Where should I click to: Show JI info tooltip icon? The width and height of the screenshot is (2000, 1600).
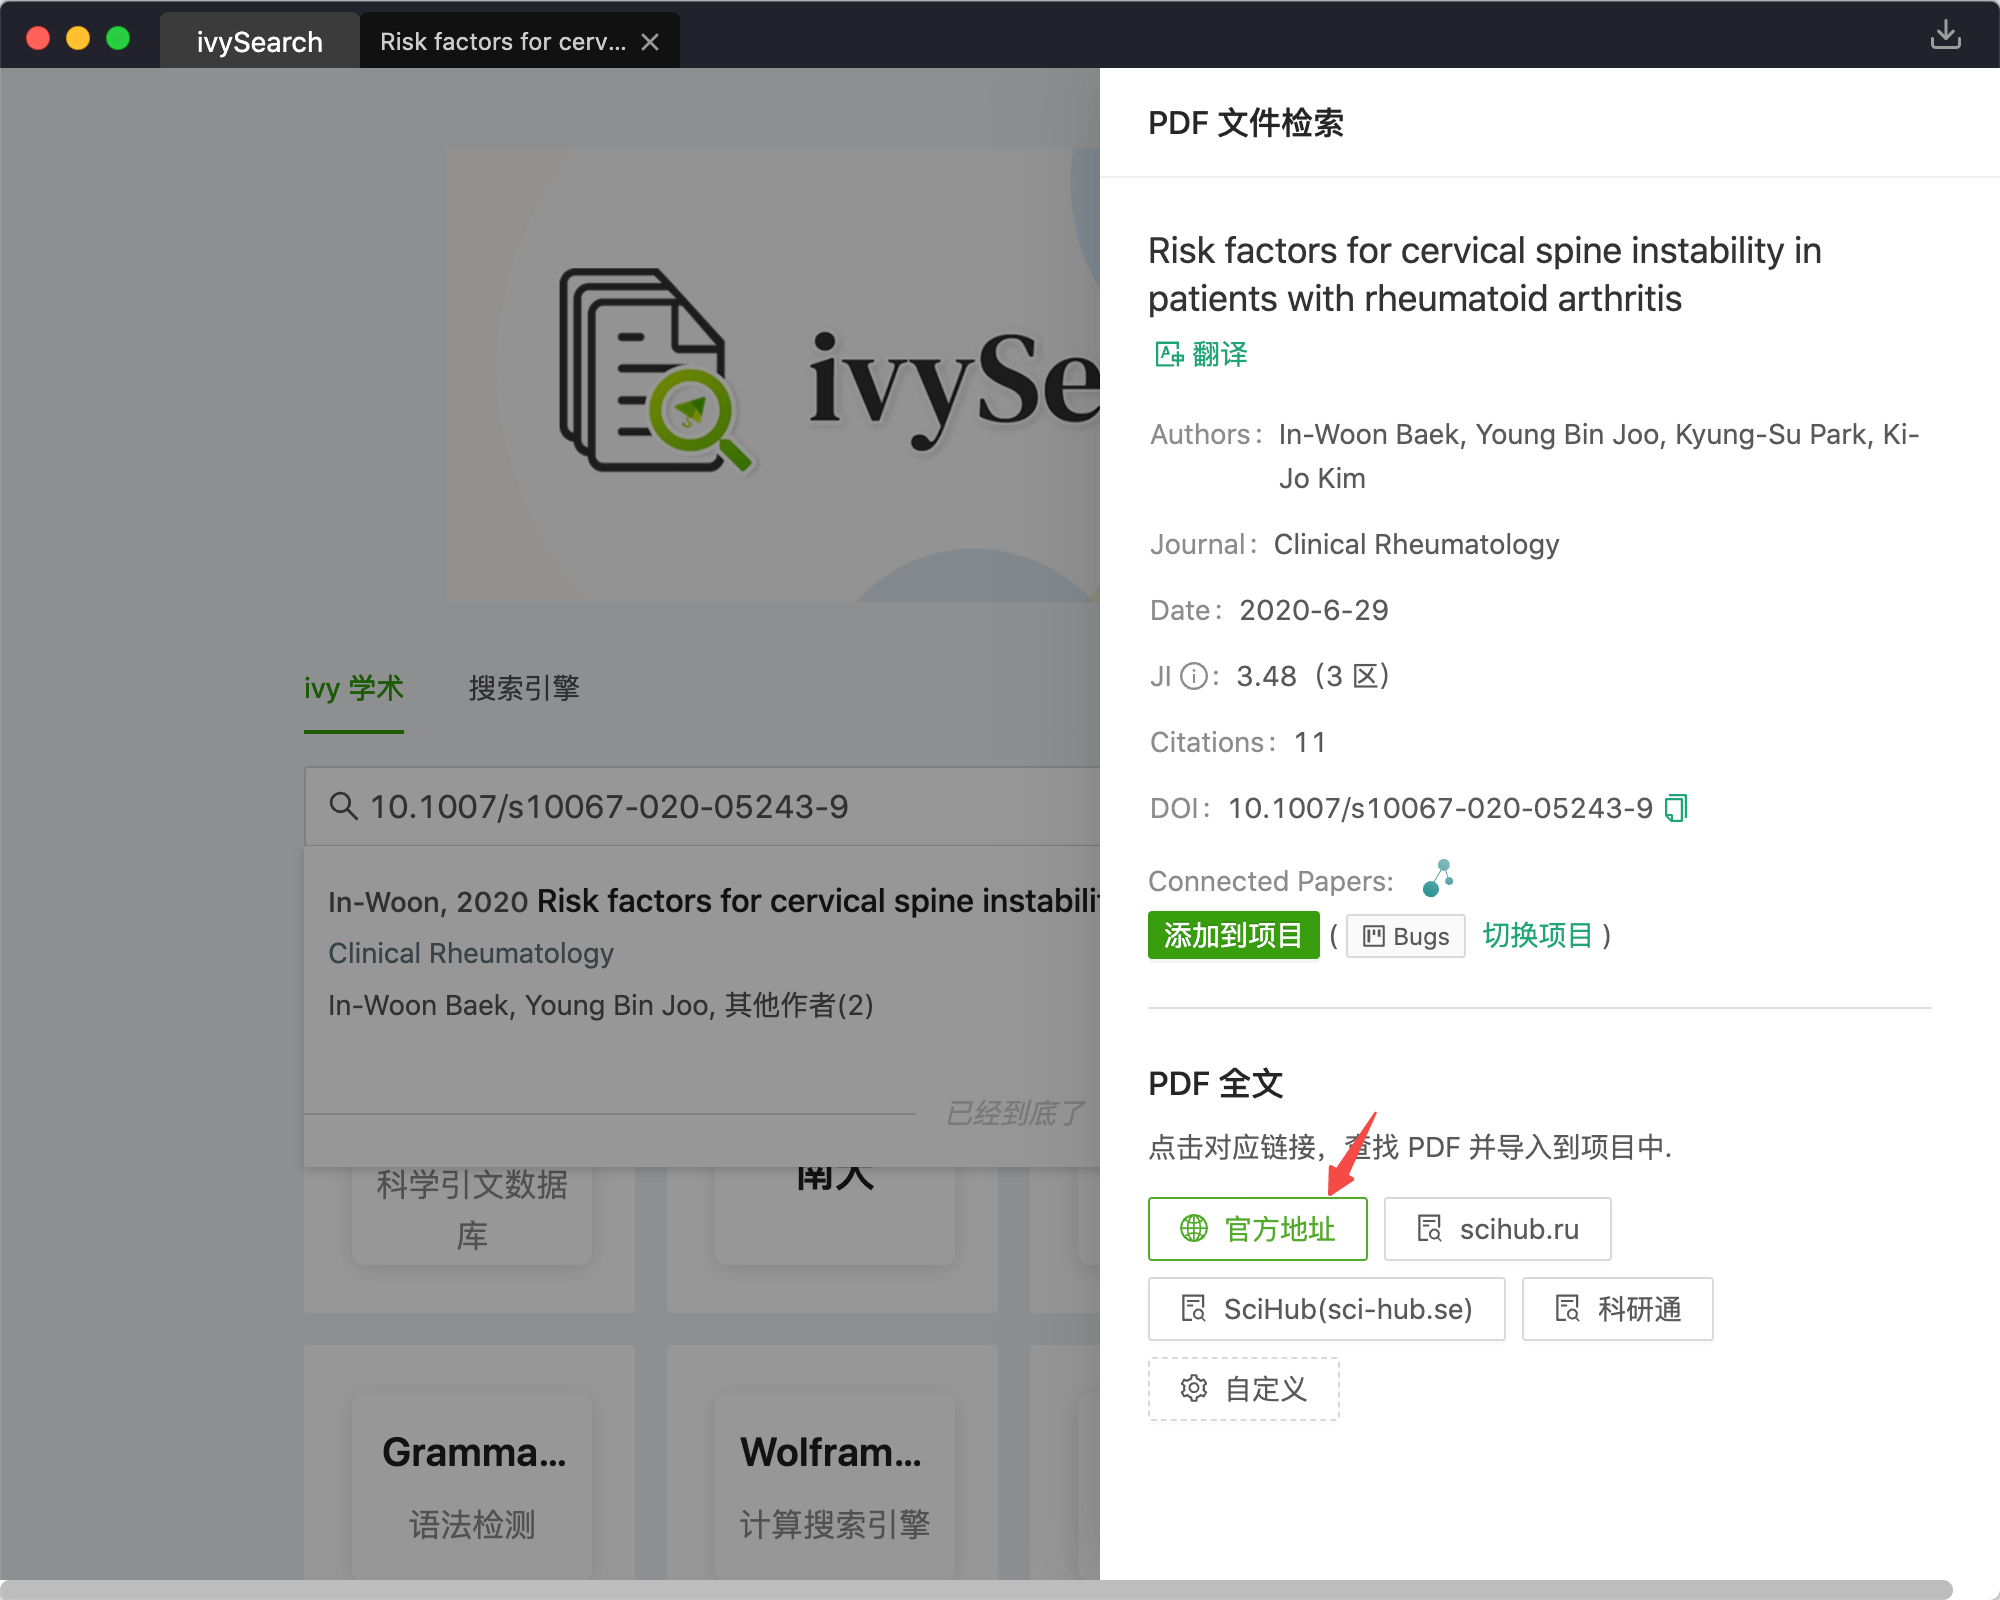click(1193, 677)
